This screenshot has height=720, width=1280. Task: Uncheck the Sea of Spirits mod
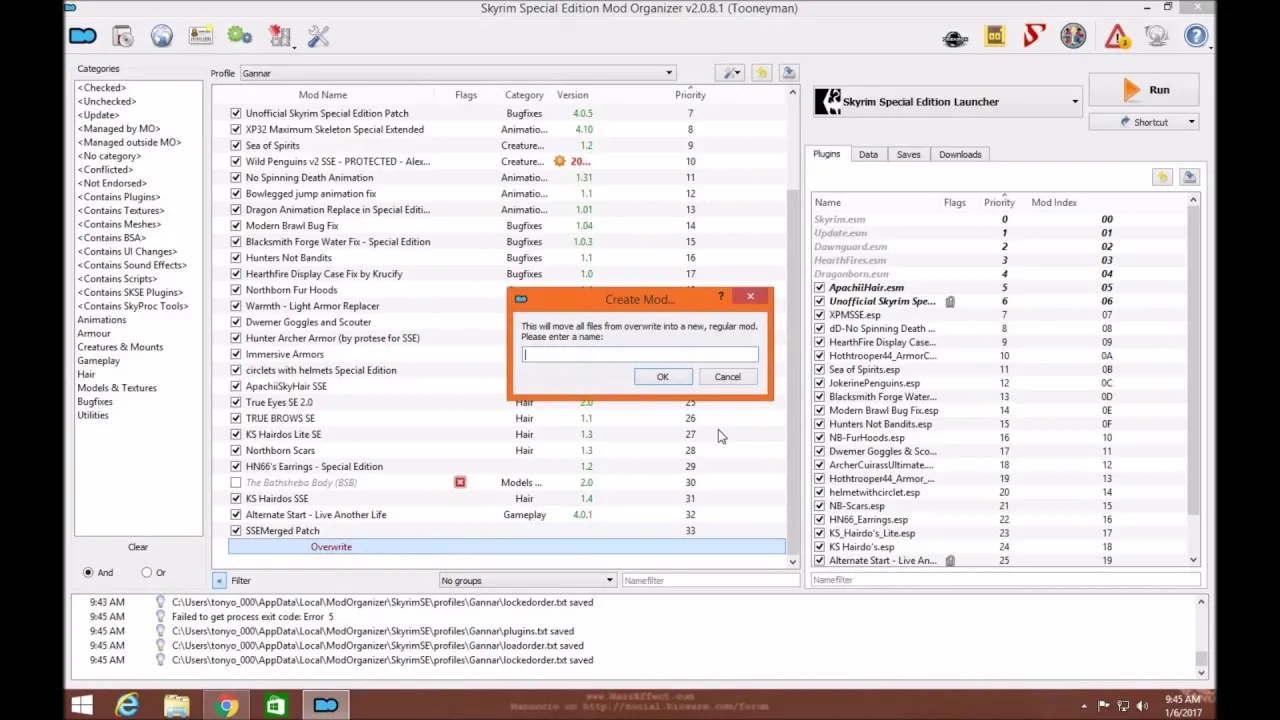[235, 145]
